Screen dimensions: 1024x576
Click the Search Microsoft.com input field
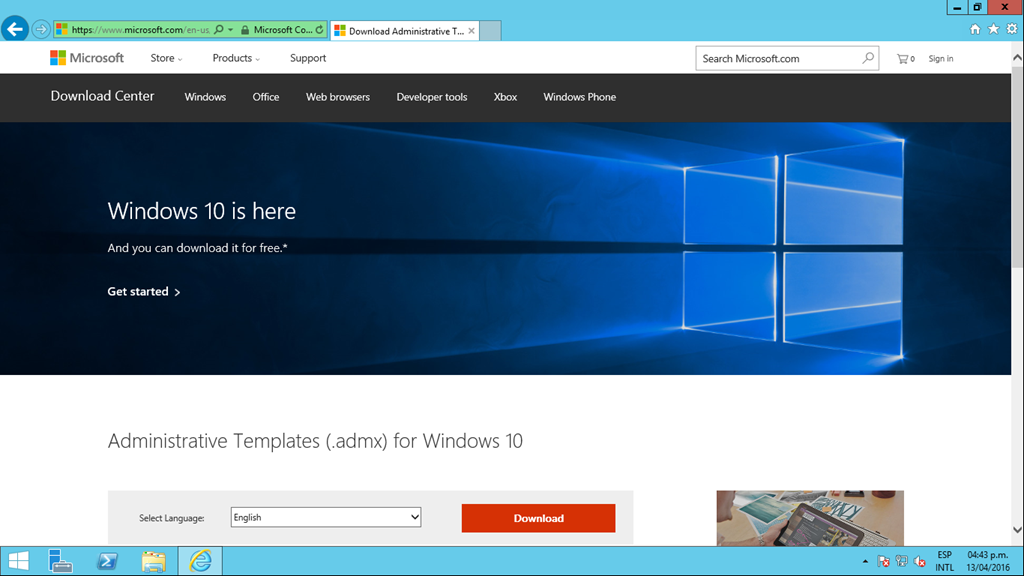(778, 58)
